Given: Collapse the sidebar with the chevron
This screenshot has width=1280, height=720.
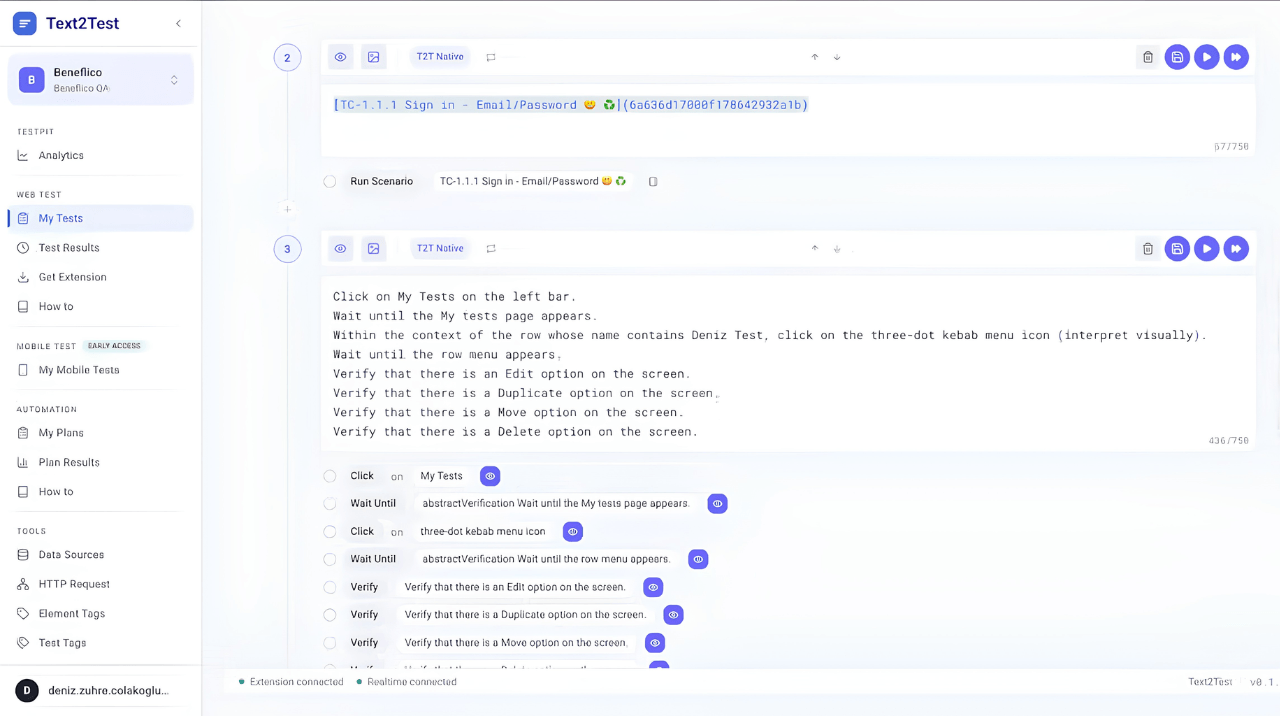Looking at the screenshot, I should [178, 23].
